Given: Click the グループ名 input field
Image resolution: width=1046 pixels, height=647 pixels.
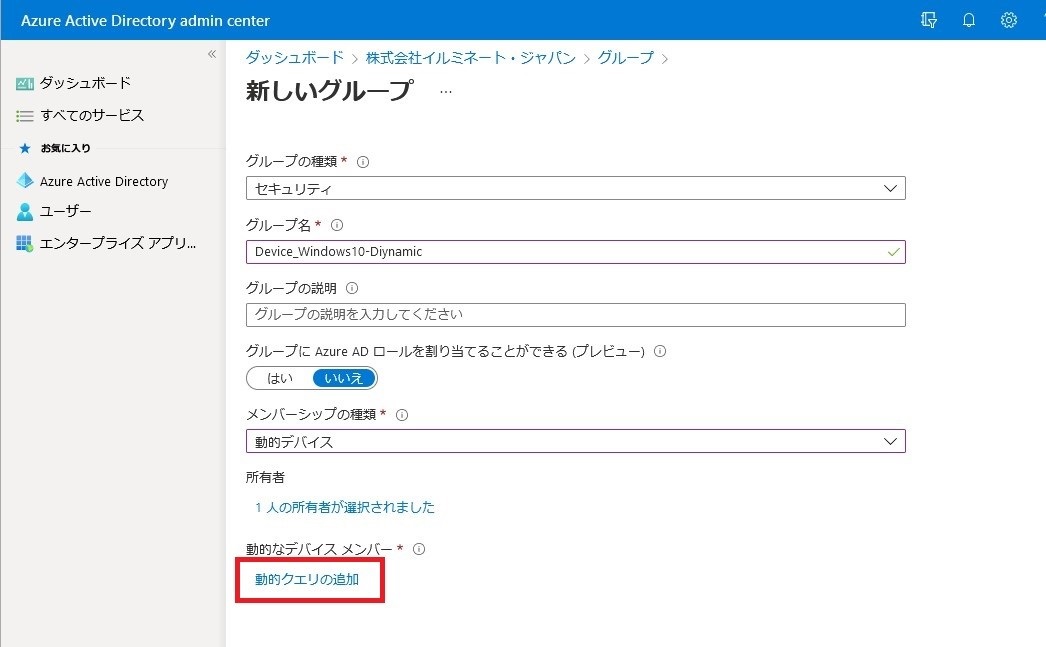Looking at the screenshot, I should coord(576,251).
